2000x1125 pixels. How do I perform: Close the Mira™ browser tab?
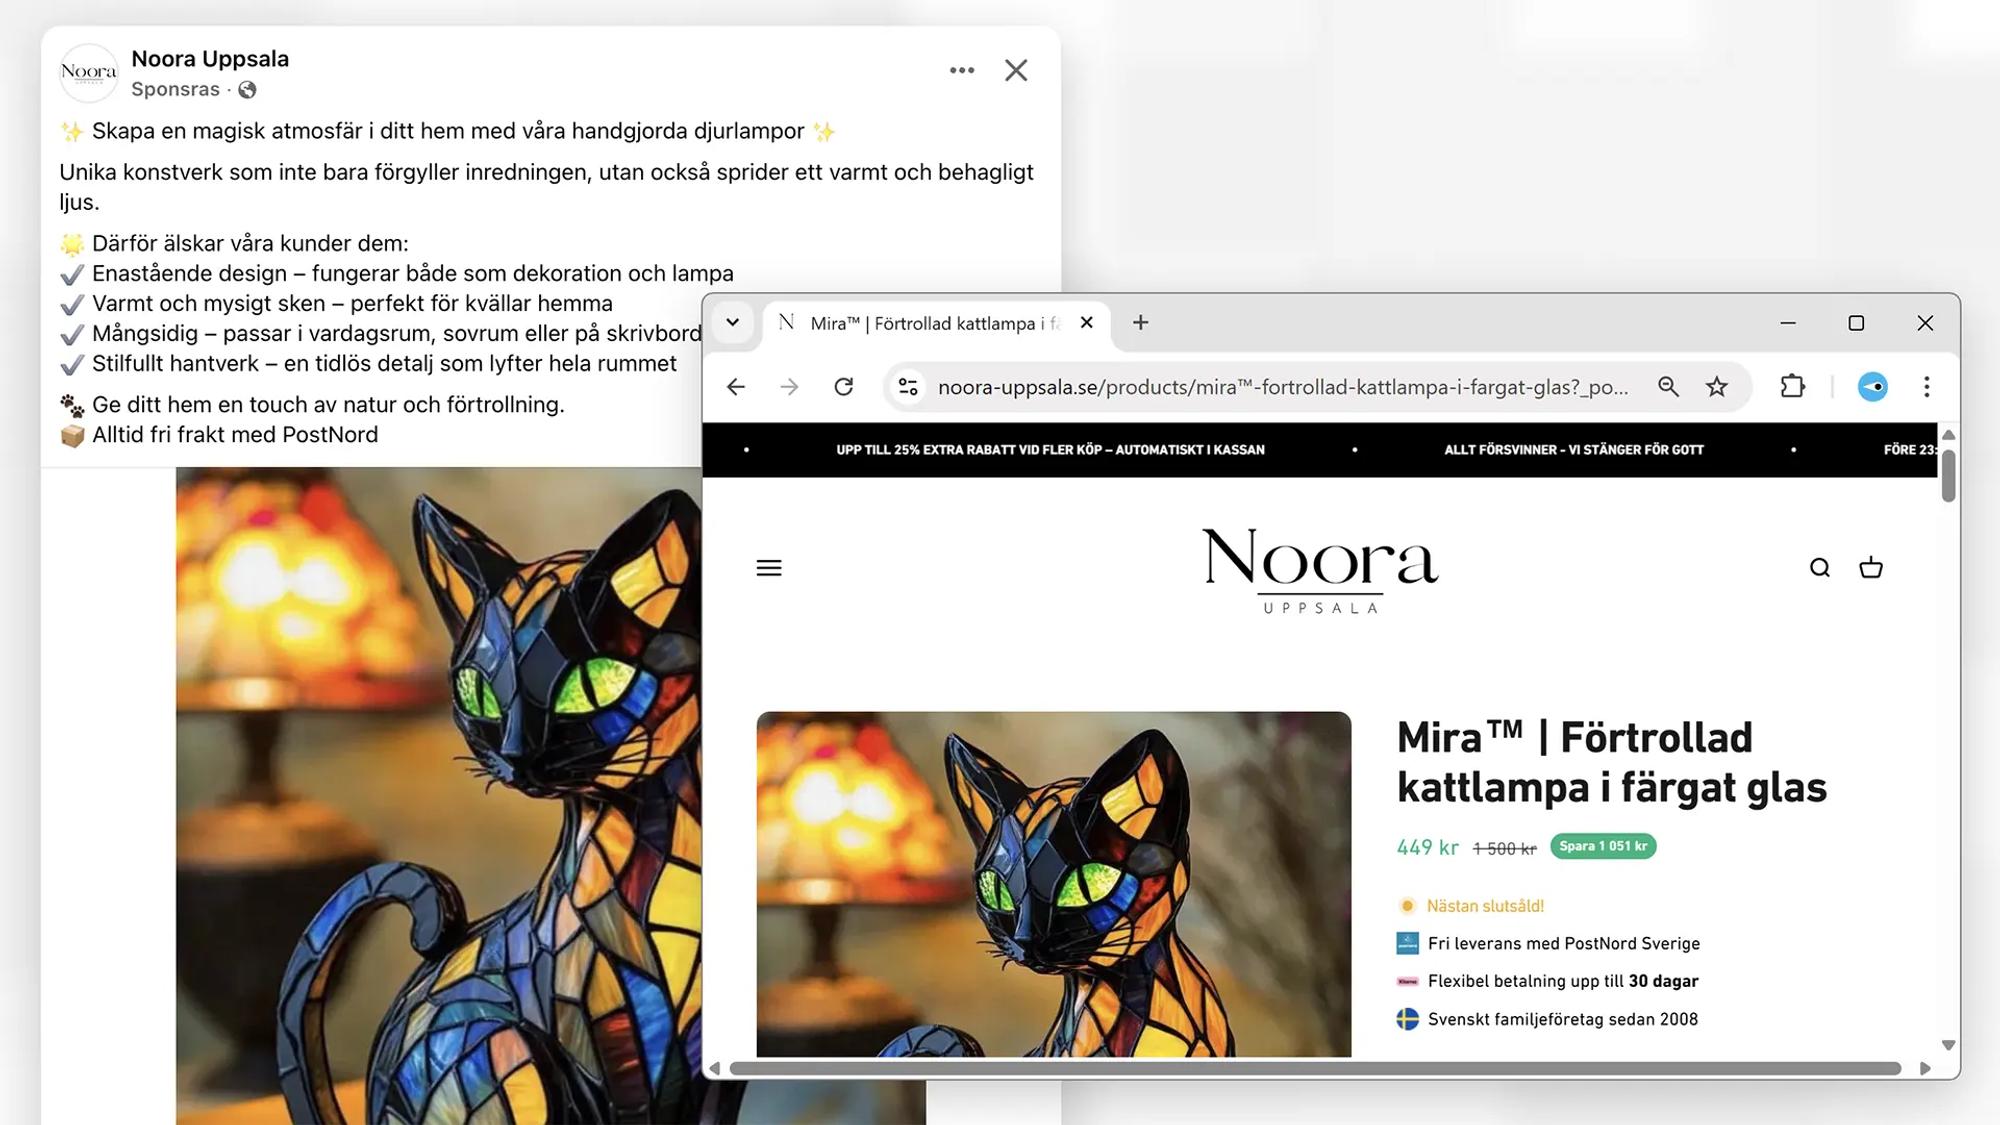[x=1087, y=323]
